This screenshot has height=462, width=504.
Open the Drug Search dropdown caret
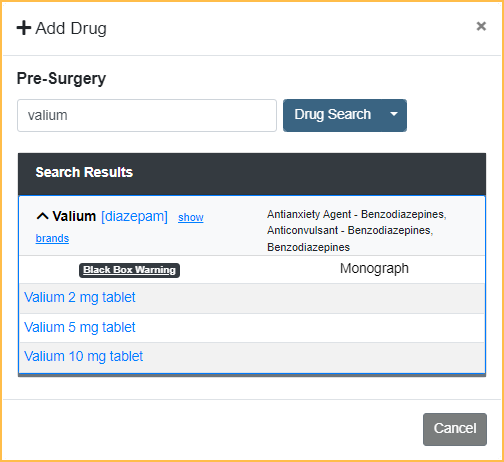394,114
